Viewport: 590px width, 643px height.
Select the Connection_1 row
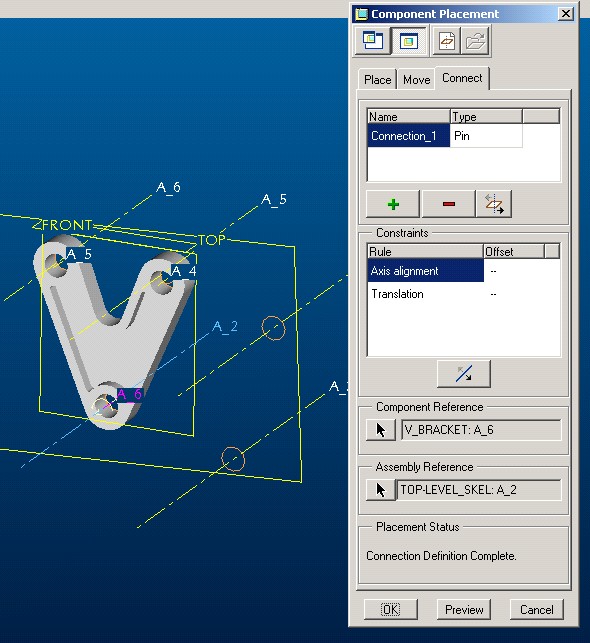tap(408, 136)
